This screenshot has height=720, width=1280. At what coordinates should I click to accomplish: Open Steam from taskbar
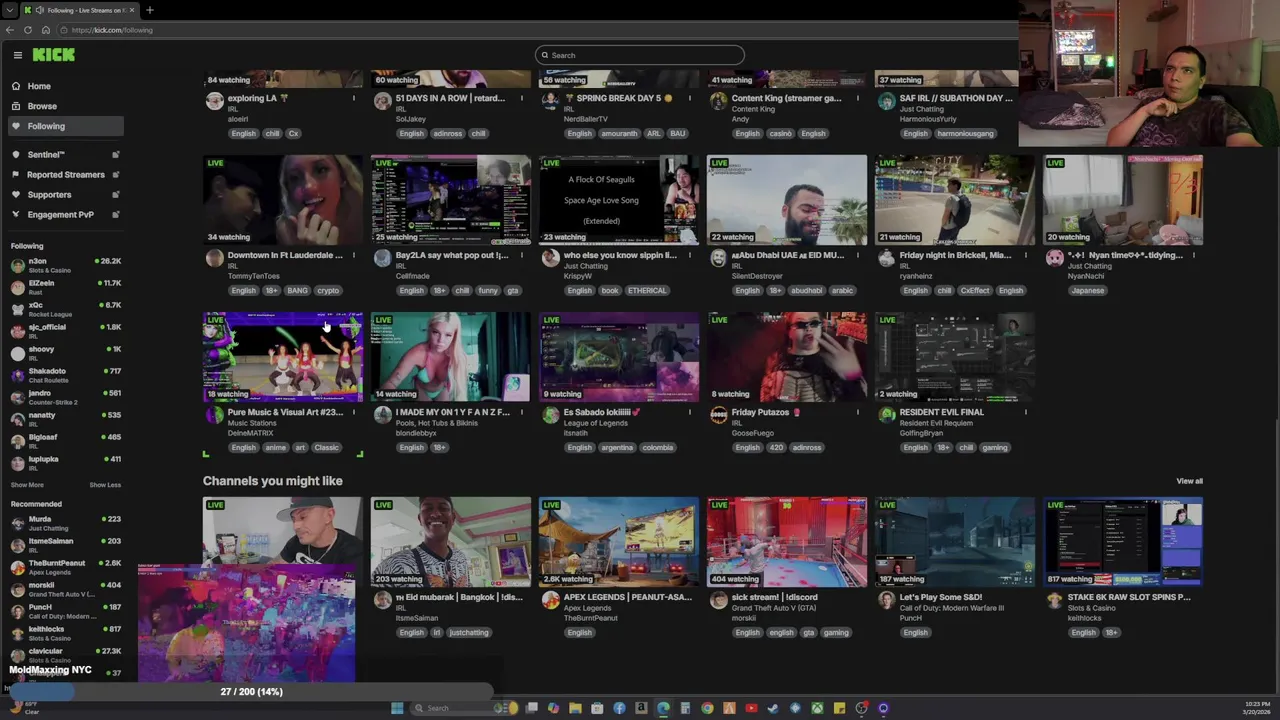coord(773,708)
